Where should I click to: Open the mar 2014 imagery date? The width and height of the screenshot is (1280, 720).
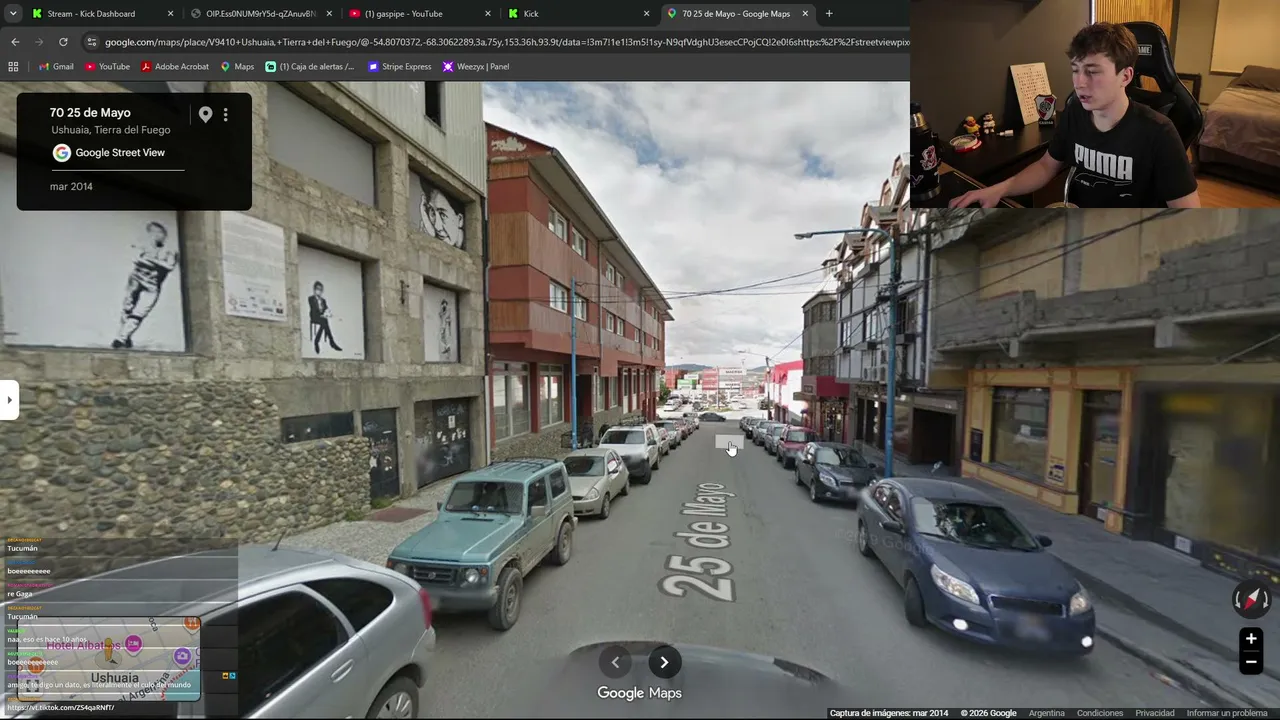pyautogui.click(x=71, y=187)
